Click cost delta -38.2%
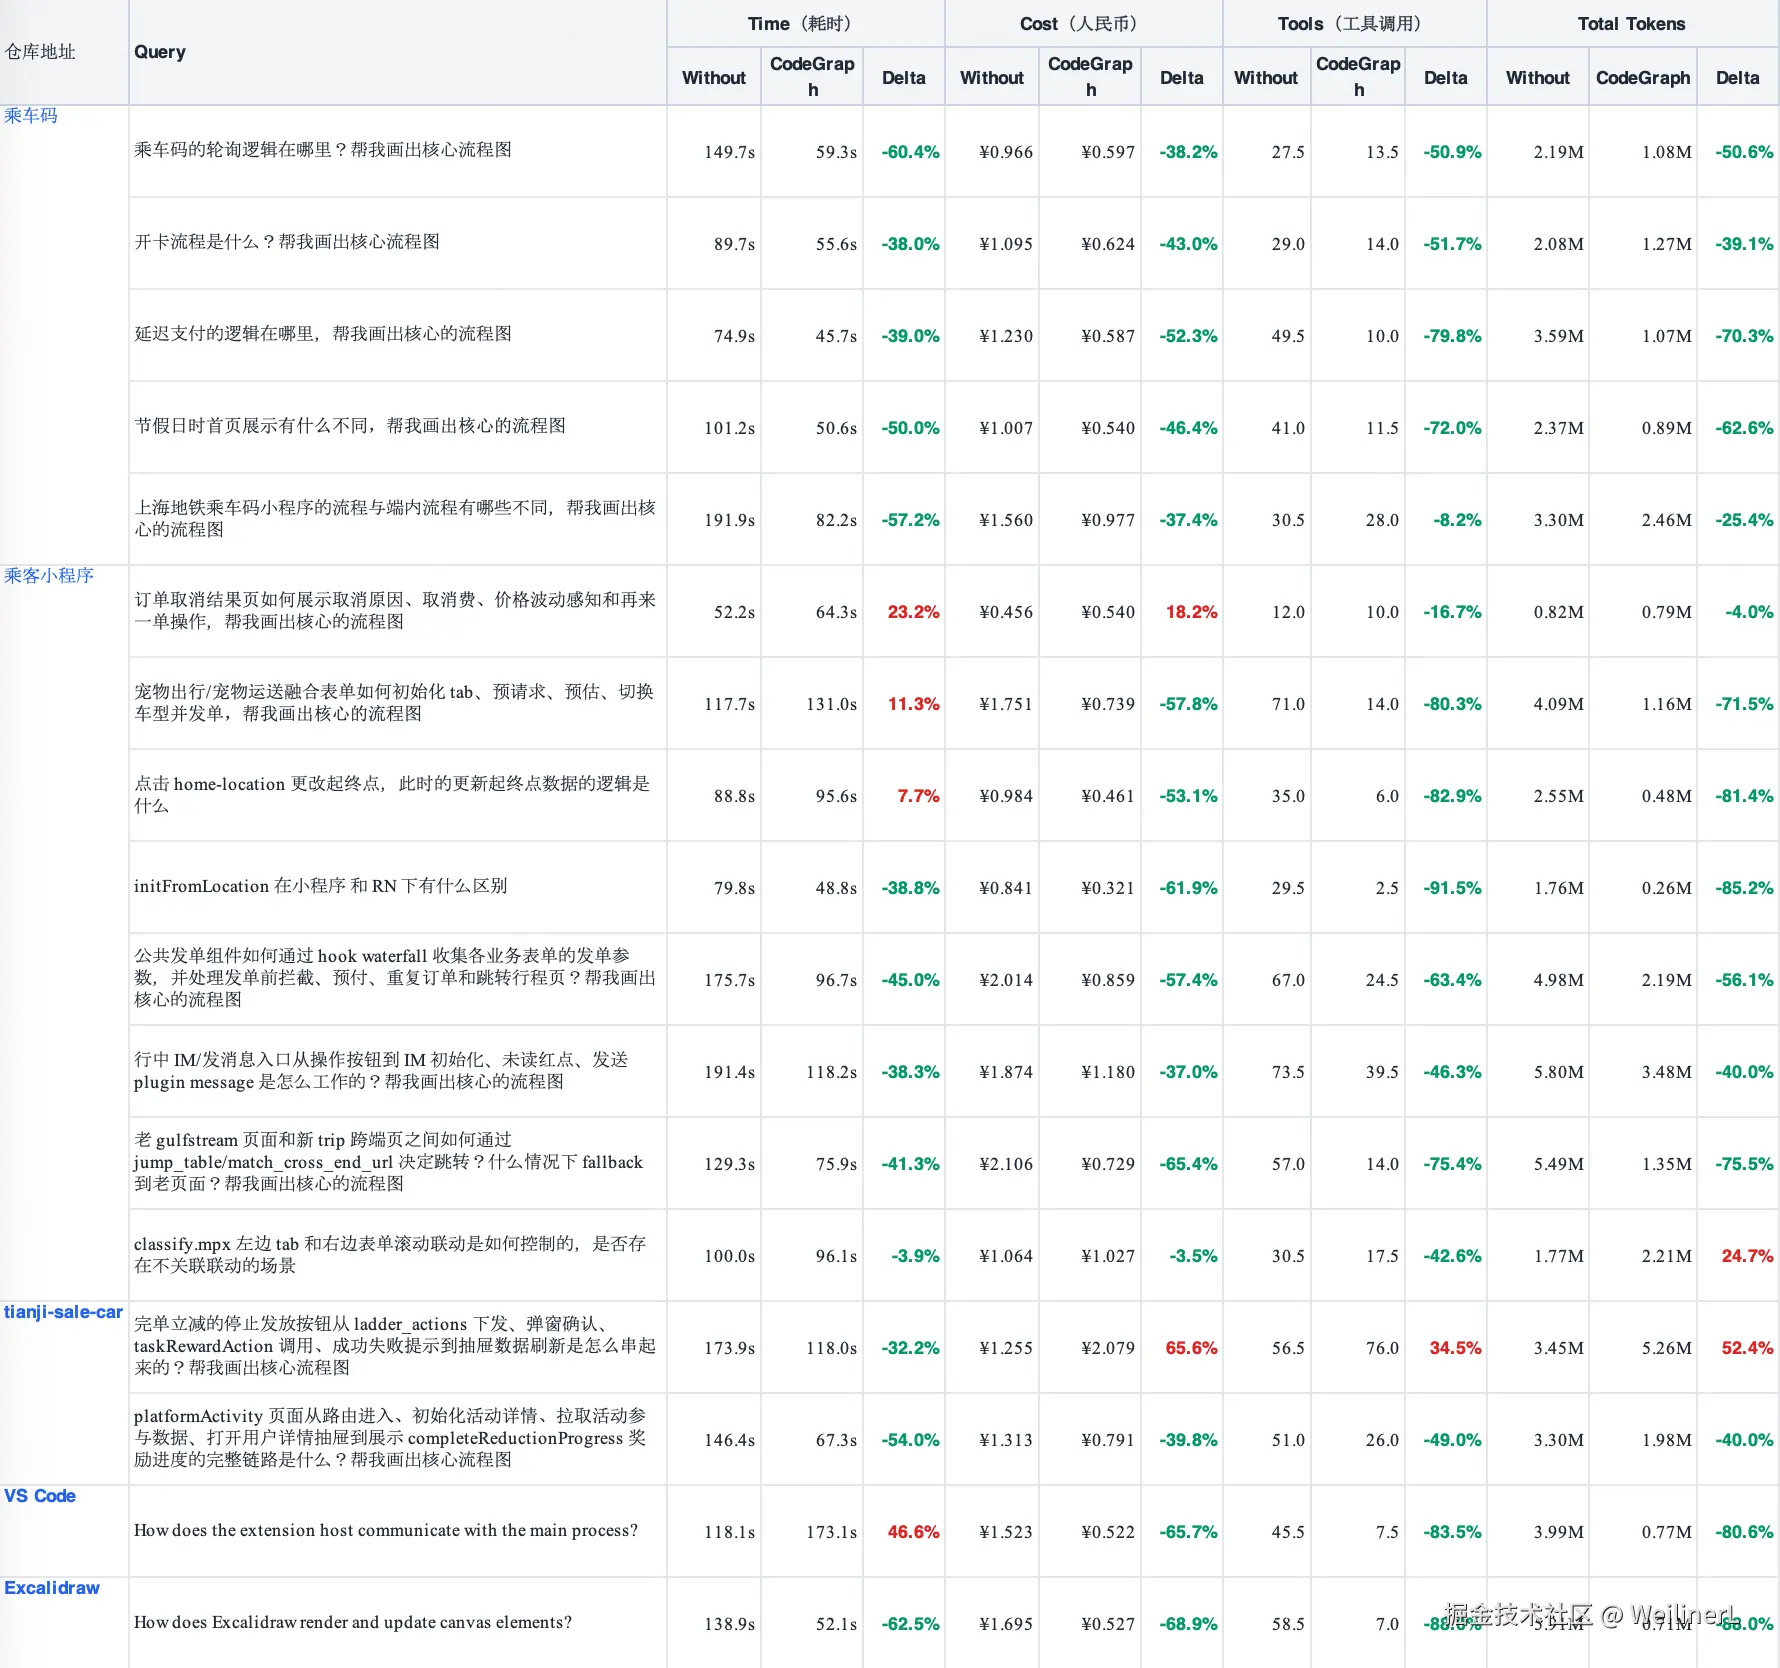The height and width of the screenshot is (1668, 1780). [1188, 152]
